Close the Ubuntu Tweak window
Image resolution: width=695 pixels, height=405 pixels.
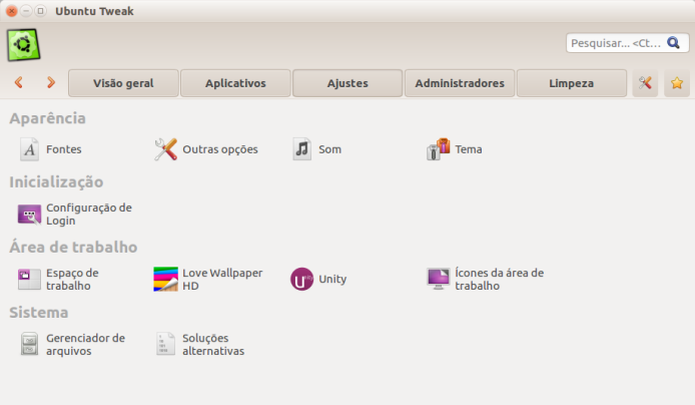point(12,11)
